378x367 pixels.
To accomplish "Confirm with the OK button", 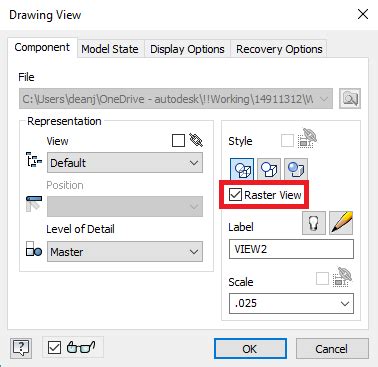I will 250,349.
